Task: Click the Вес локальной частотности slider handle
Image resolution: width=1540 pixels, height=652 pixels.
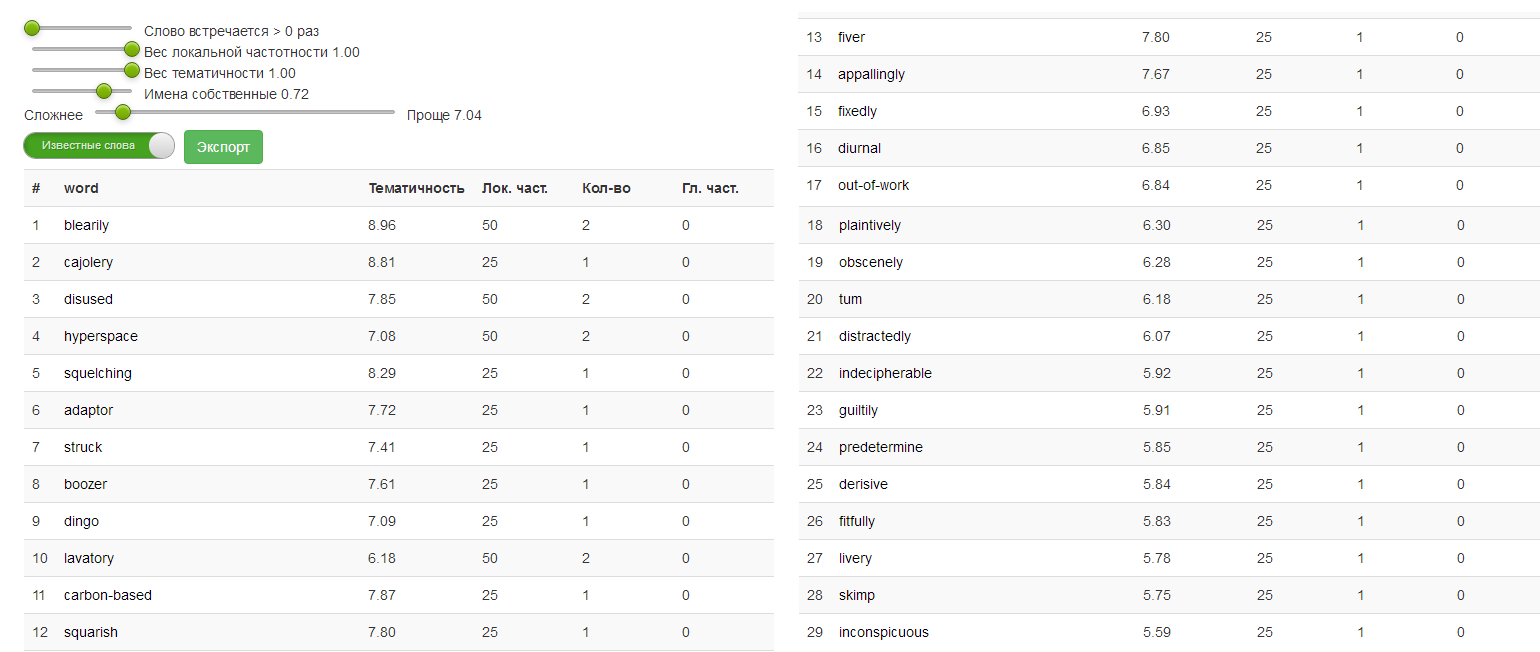Action: click(131, 48)
